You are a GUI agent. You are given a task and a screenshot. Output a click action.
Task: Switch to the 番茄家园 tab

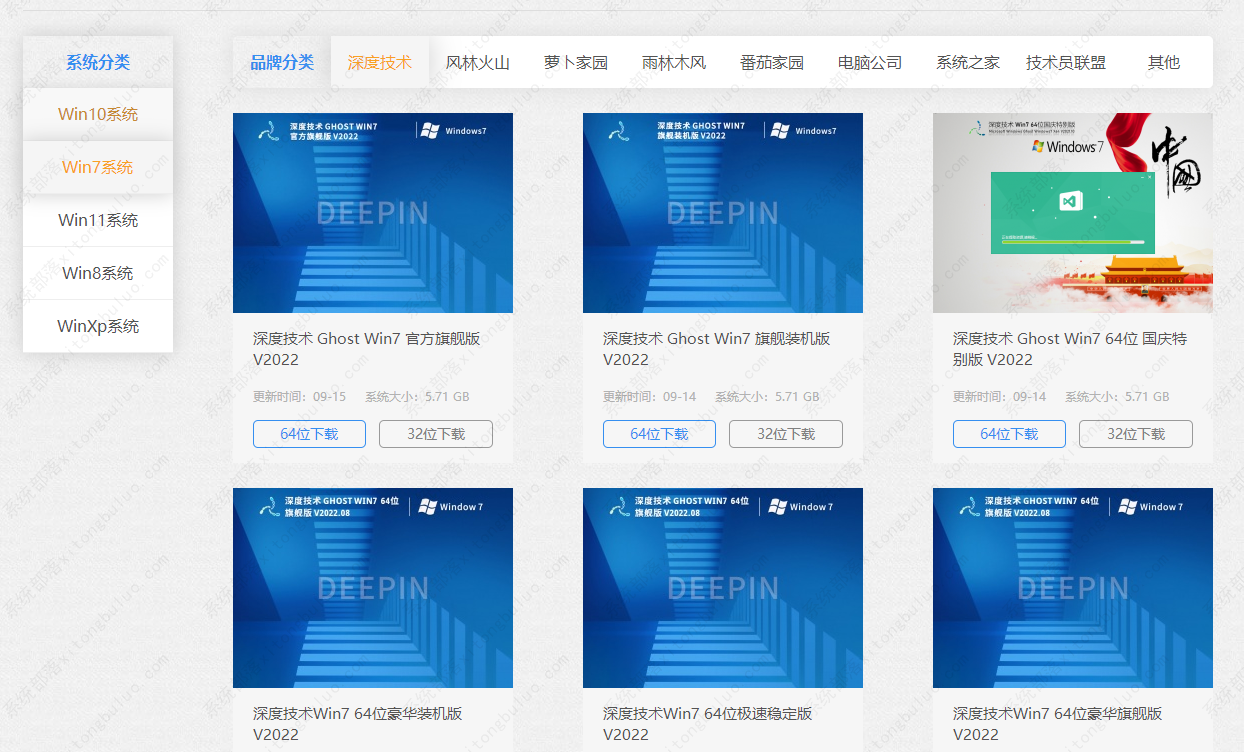(x=771, y=61)
